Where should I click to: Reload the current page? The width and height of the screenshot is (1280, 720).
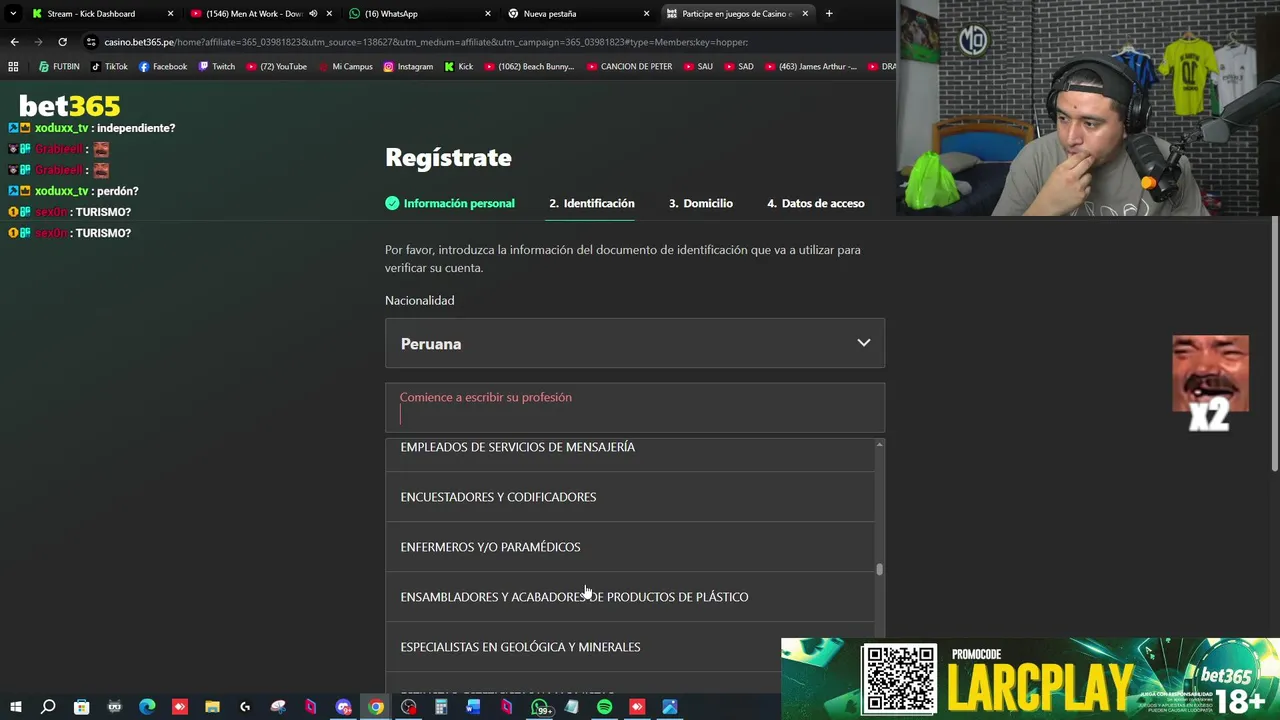pyautogui.click(x=62, y=42)
